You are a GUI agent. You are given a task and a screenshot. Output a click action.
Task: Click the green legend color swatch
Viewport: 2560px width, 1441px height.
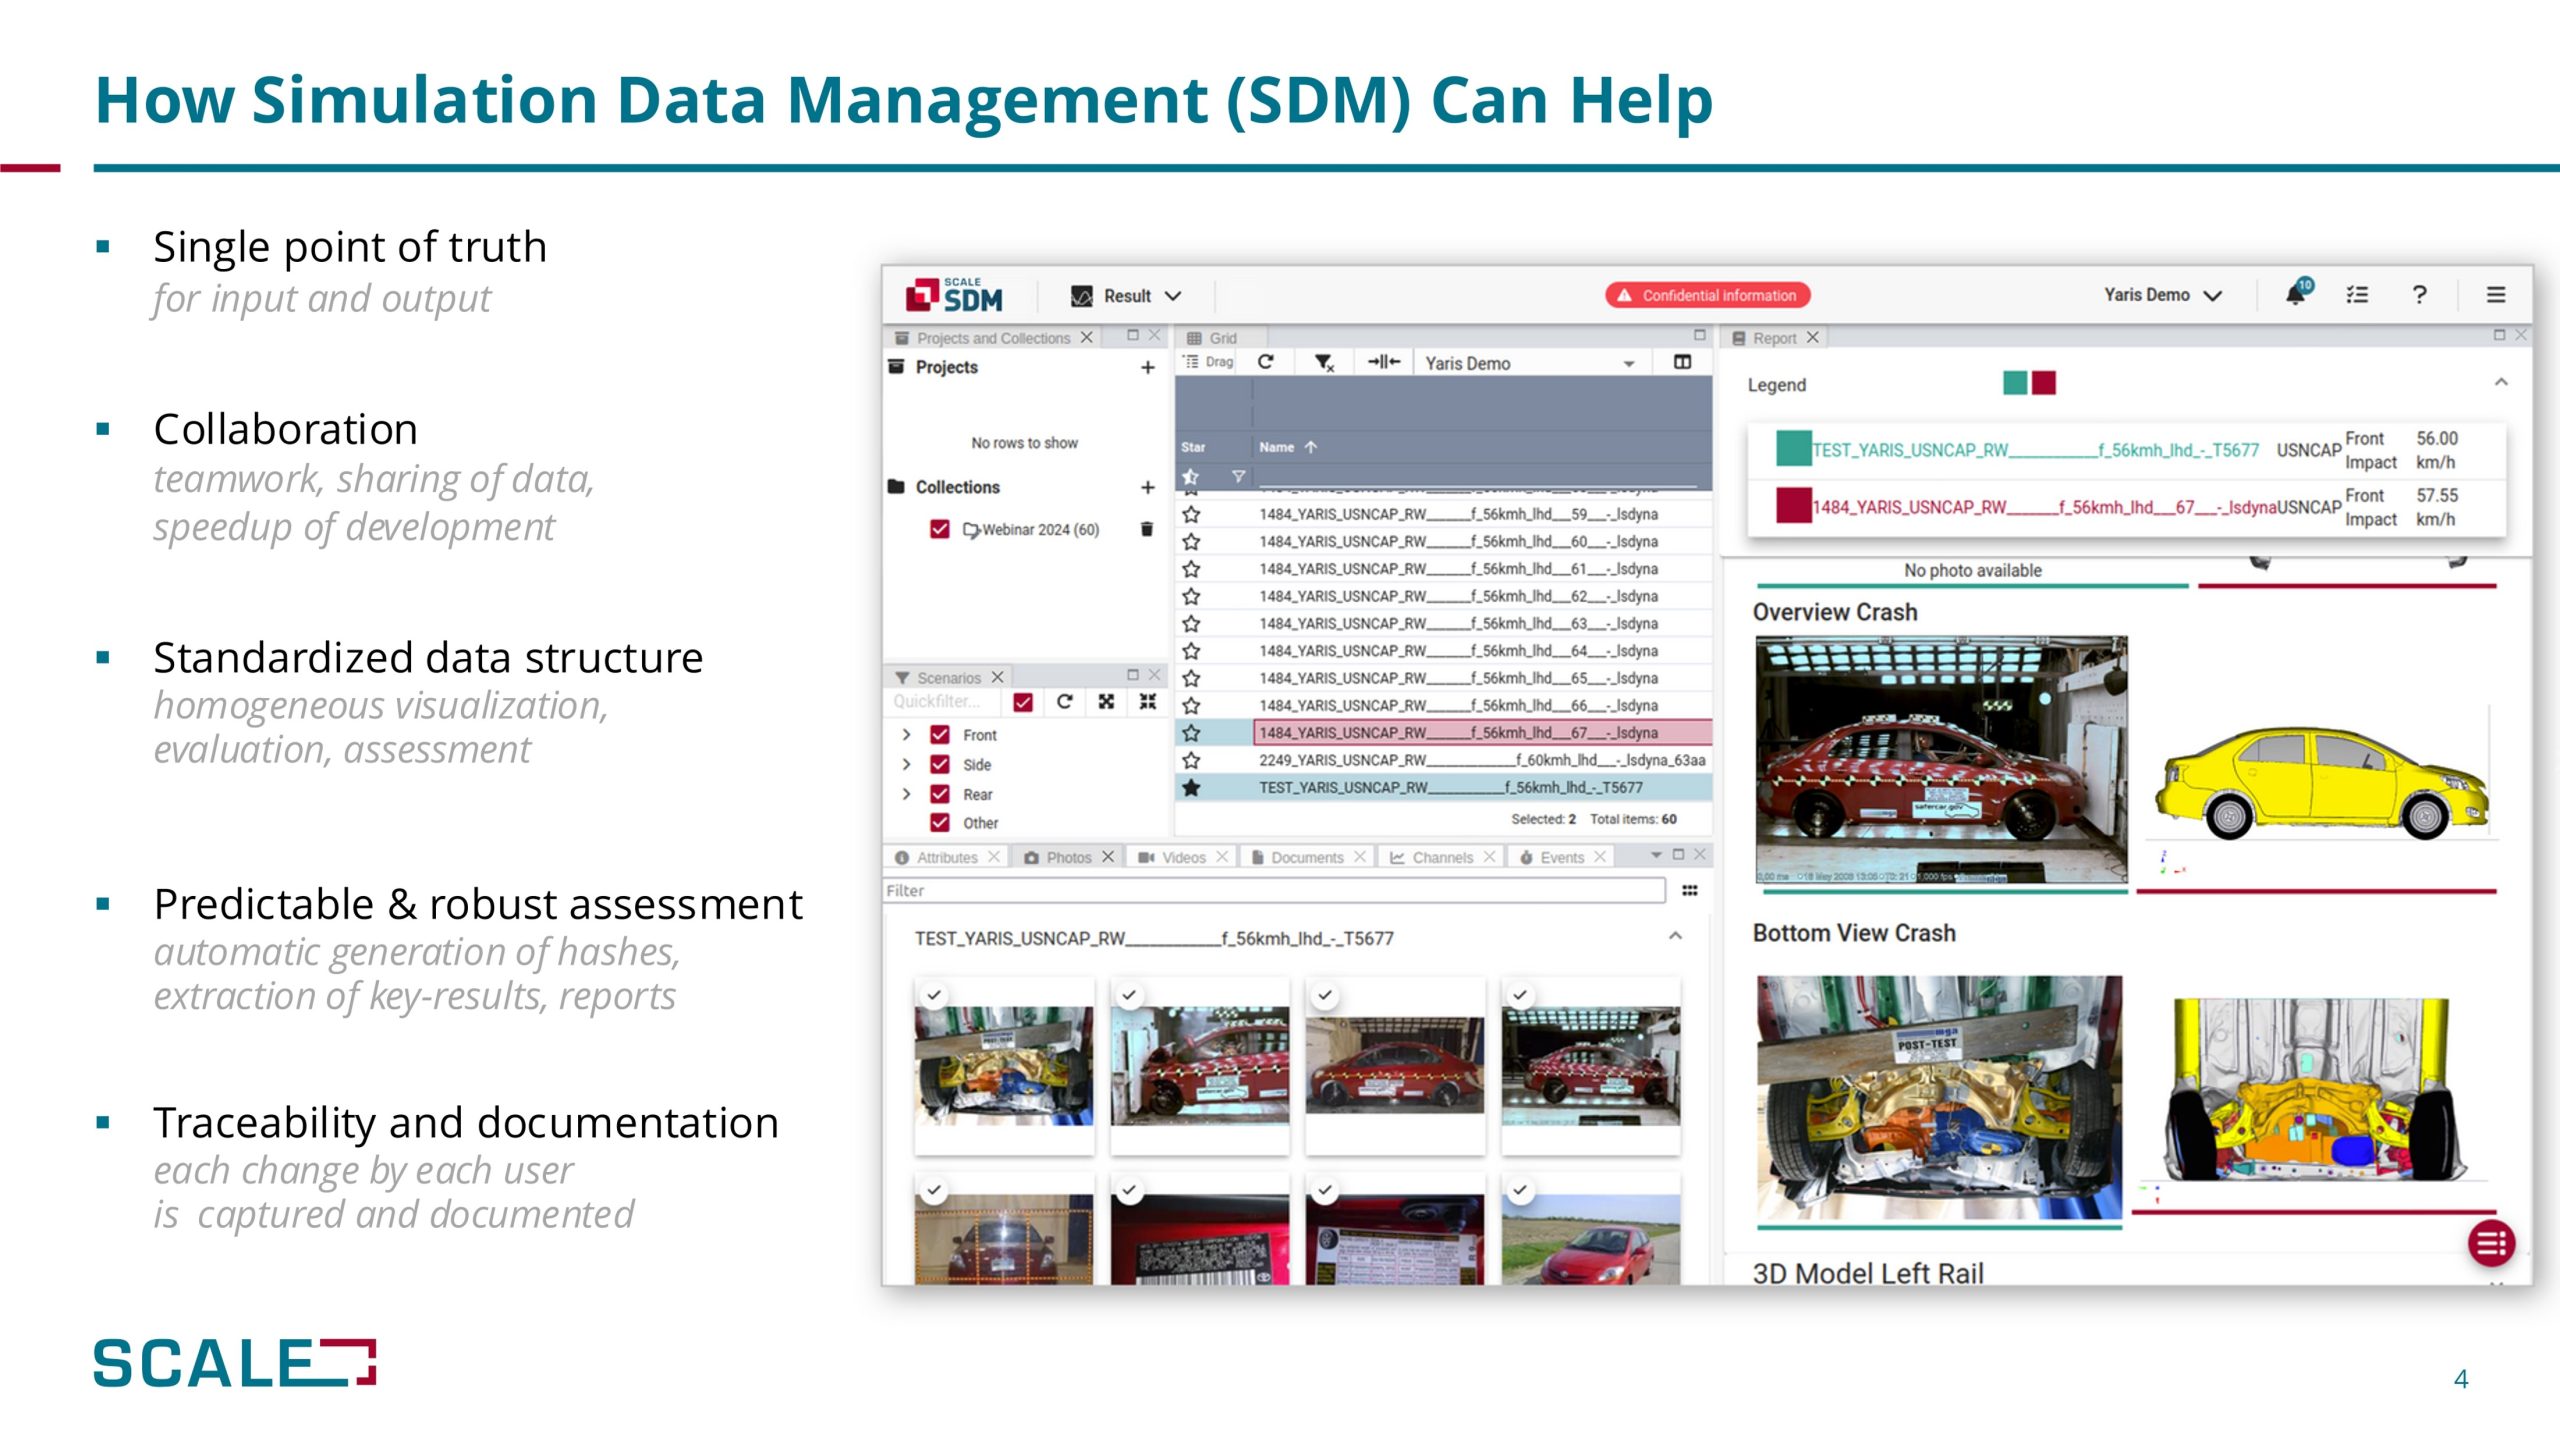pyautogui.click(x=2015, y=383)
